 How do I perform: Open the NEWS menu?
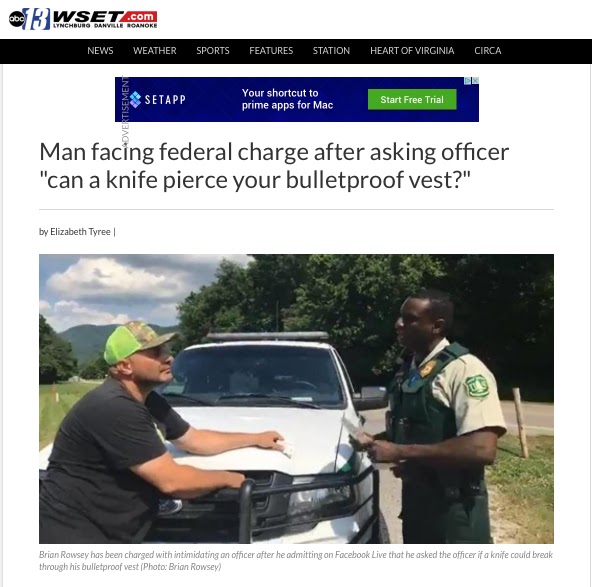click(x=100, y=51)
